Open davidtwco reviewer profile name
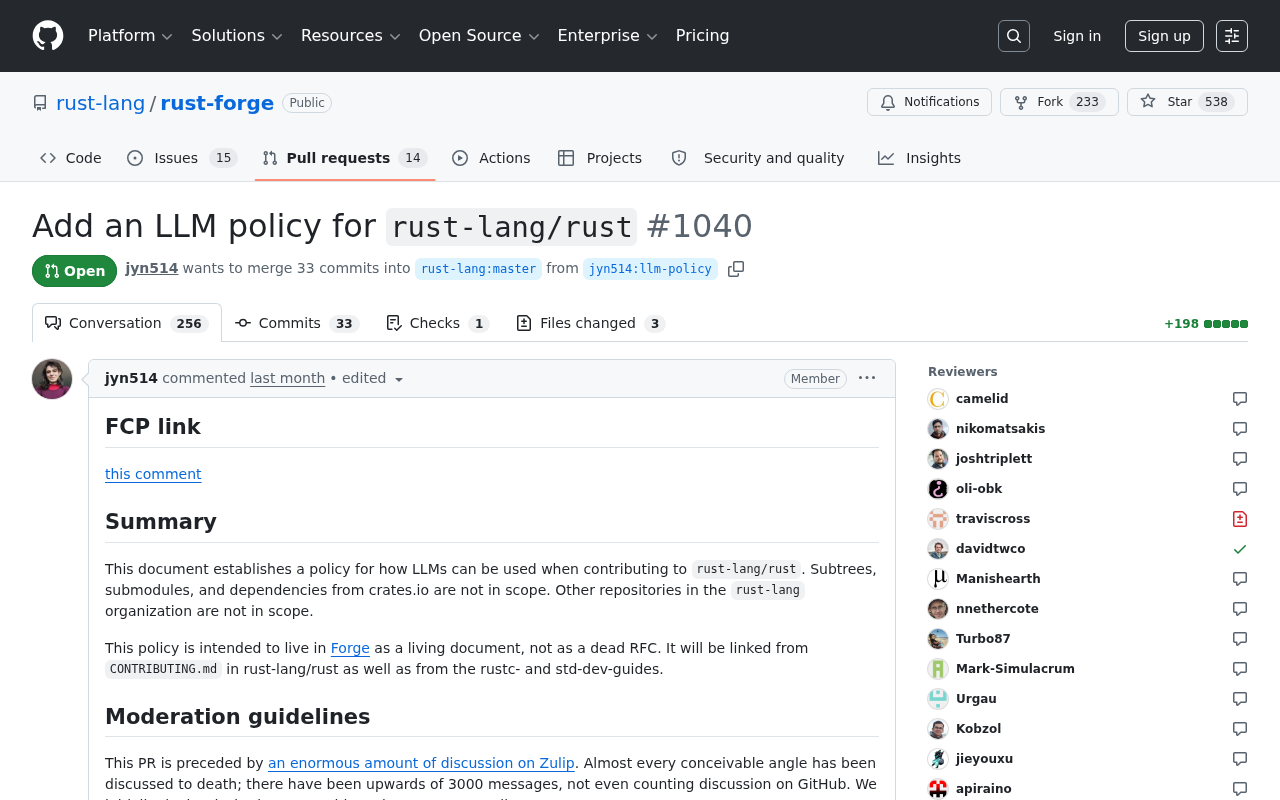 [x=990, y=549]
